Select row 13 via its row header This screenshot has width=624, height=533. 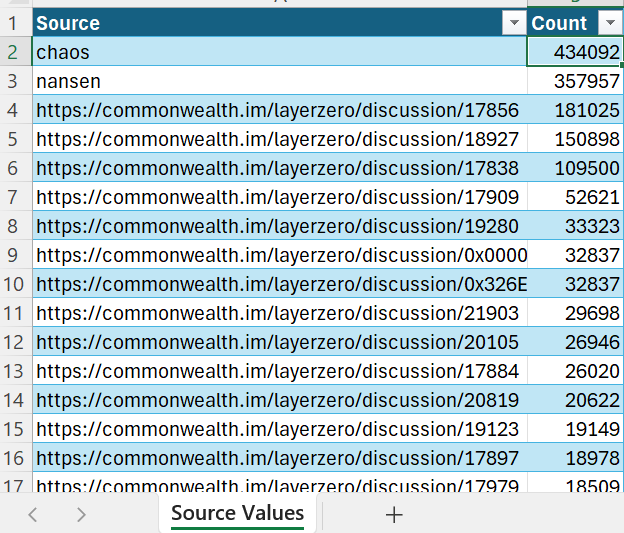click(16, 371)
